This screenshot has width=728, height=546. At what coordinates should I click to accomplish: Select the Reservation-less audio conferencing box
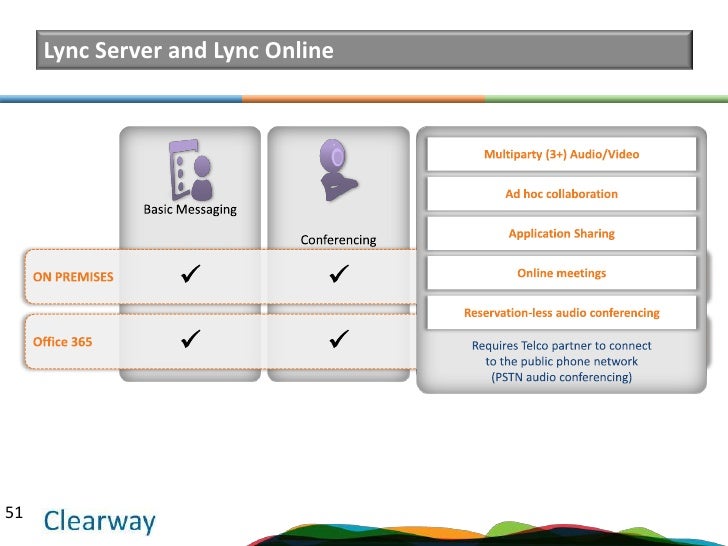click(x=561, y=312)
